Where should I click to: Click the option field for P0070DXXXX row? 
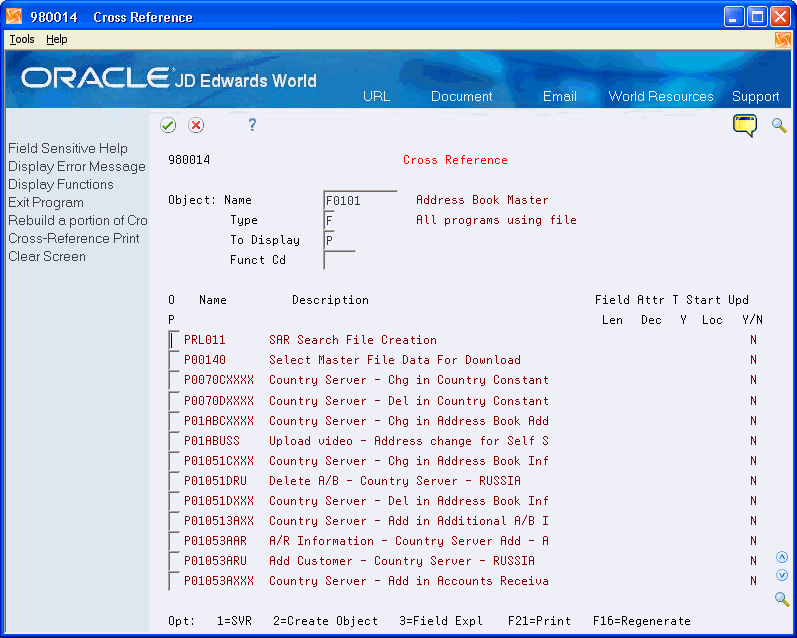pos(174,401)
